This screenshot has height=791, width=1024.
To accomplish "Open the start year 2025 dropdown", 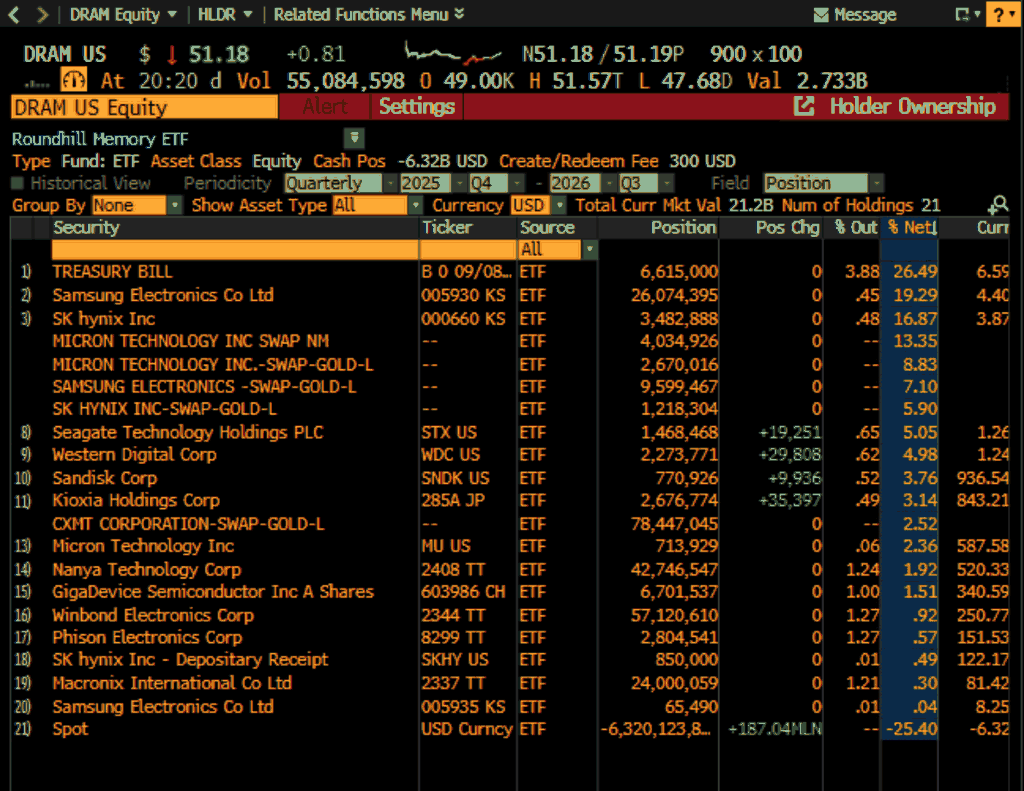I will [x=432, y=183].
